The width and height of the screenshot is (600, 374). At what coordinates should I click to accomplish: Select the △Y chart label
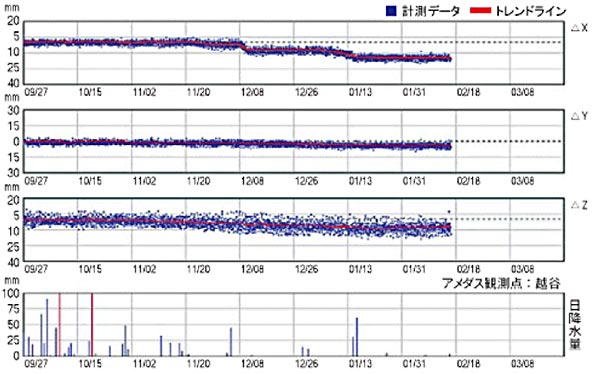coord(579,116)
